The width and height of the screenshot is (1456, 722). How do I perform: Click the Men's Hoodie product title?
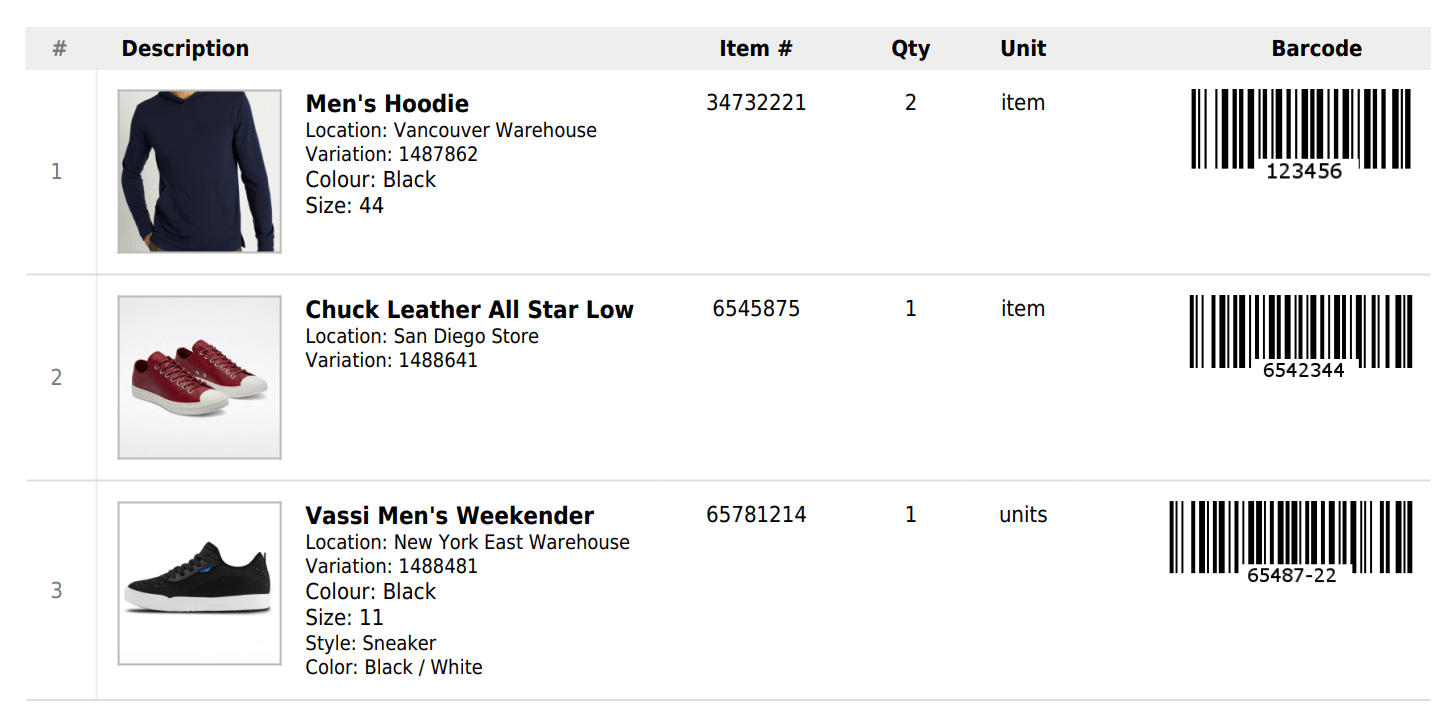pos(387,104)
